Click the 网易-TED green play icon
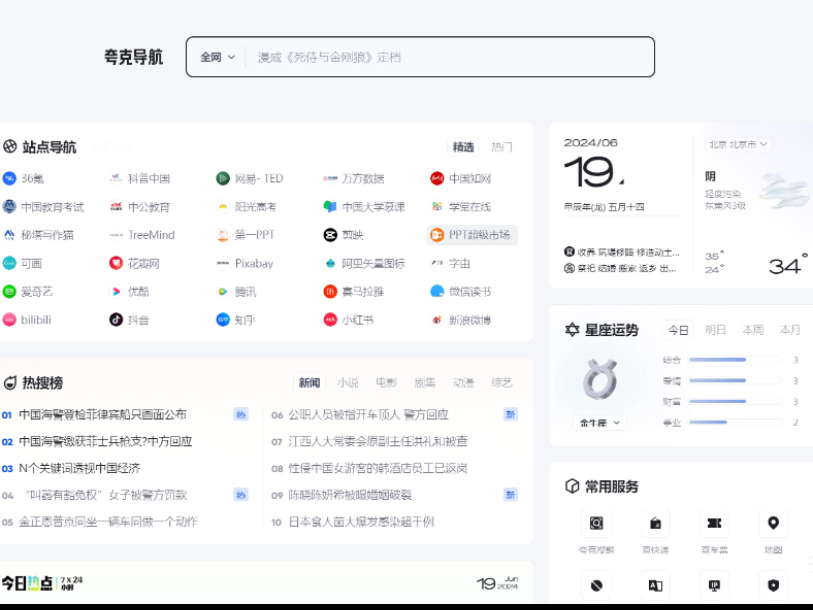813x610 pixels. (x=223, y=178)
